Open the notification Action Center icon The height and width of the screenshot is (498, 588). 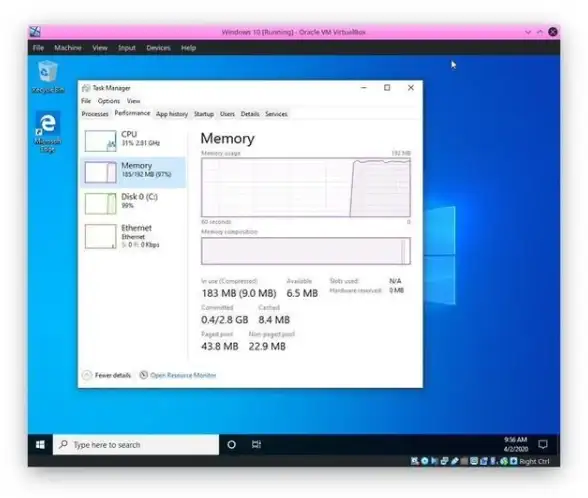coord(543,444)
